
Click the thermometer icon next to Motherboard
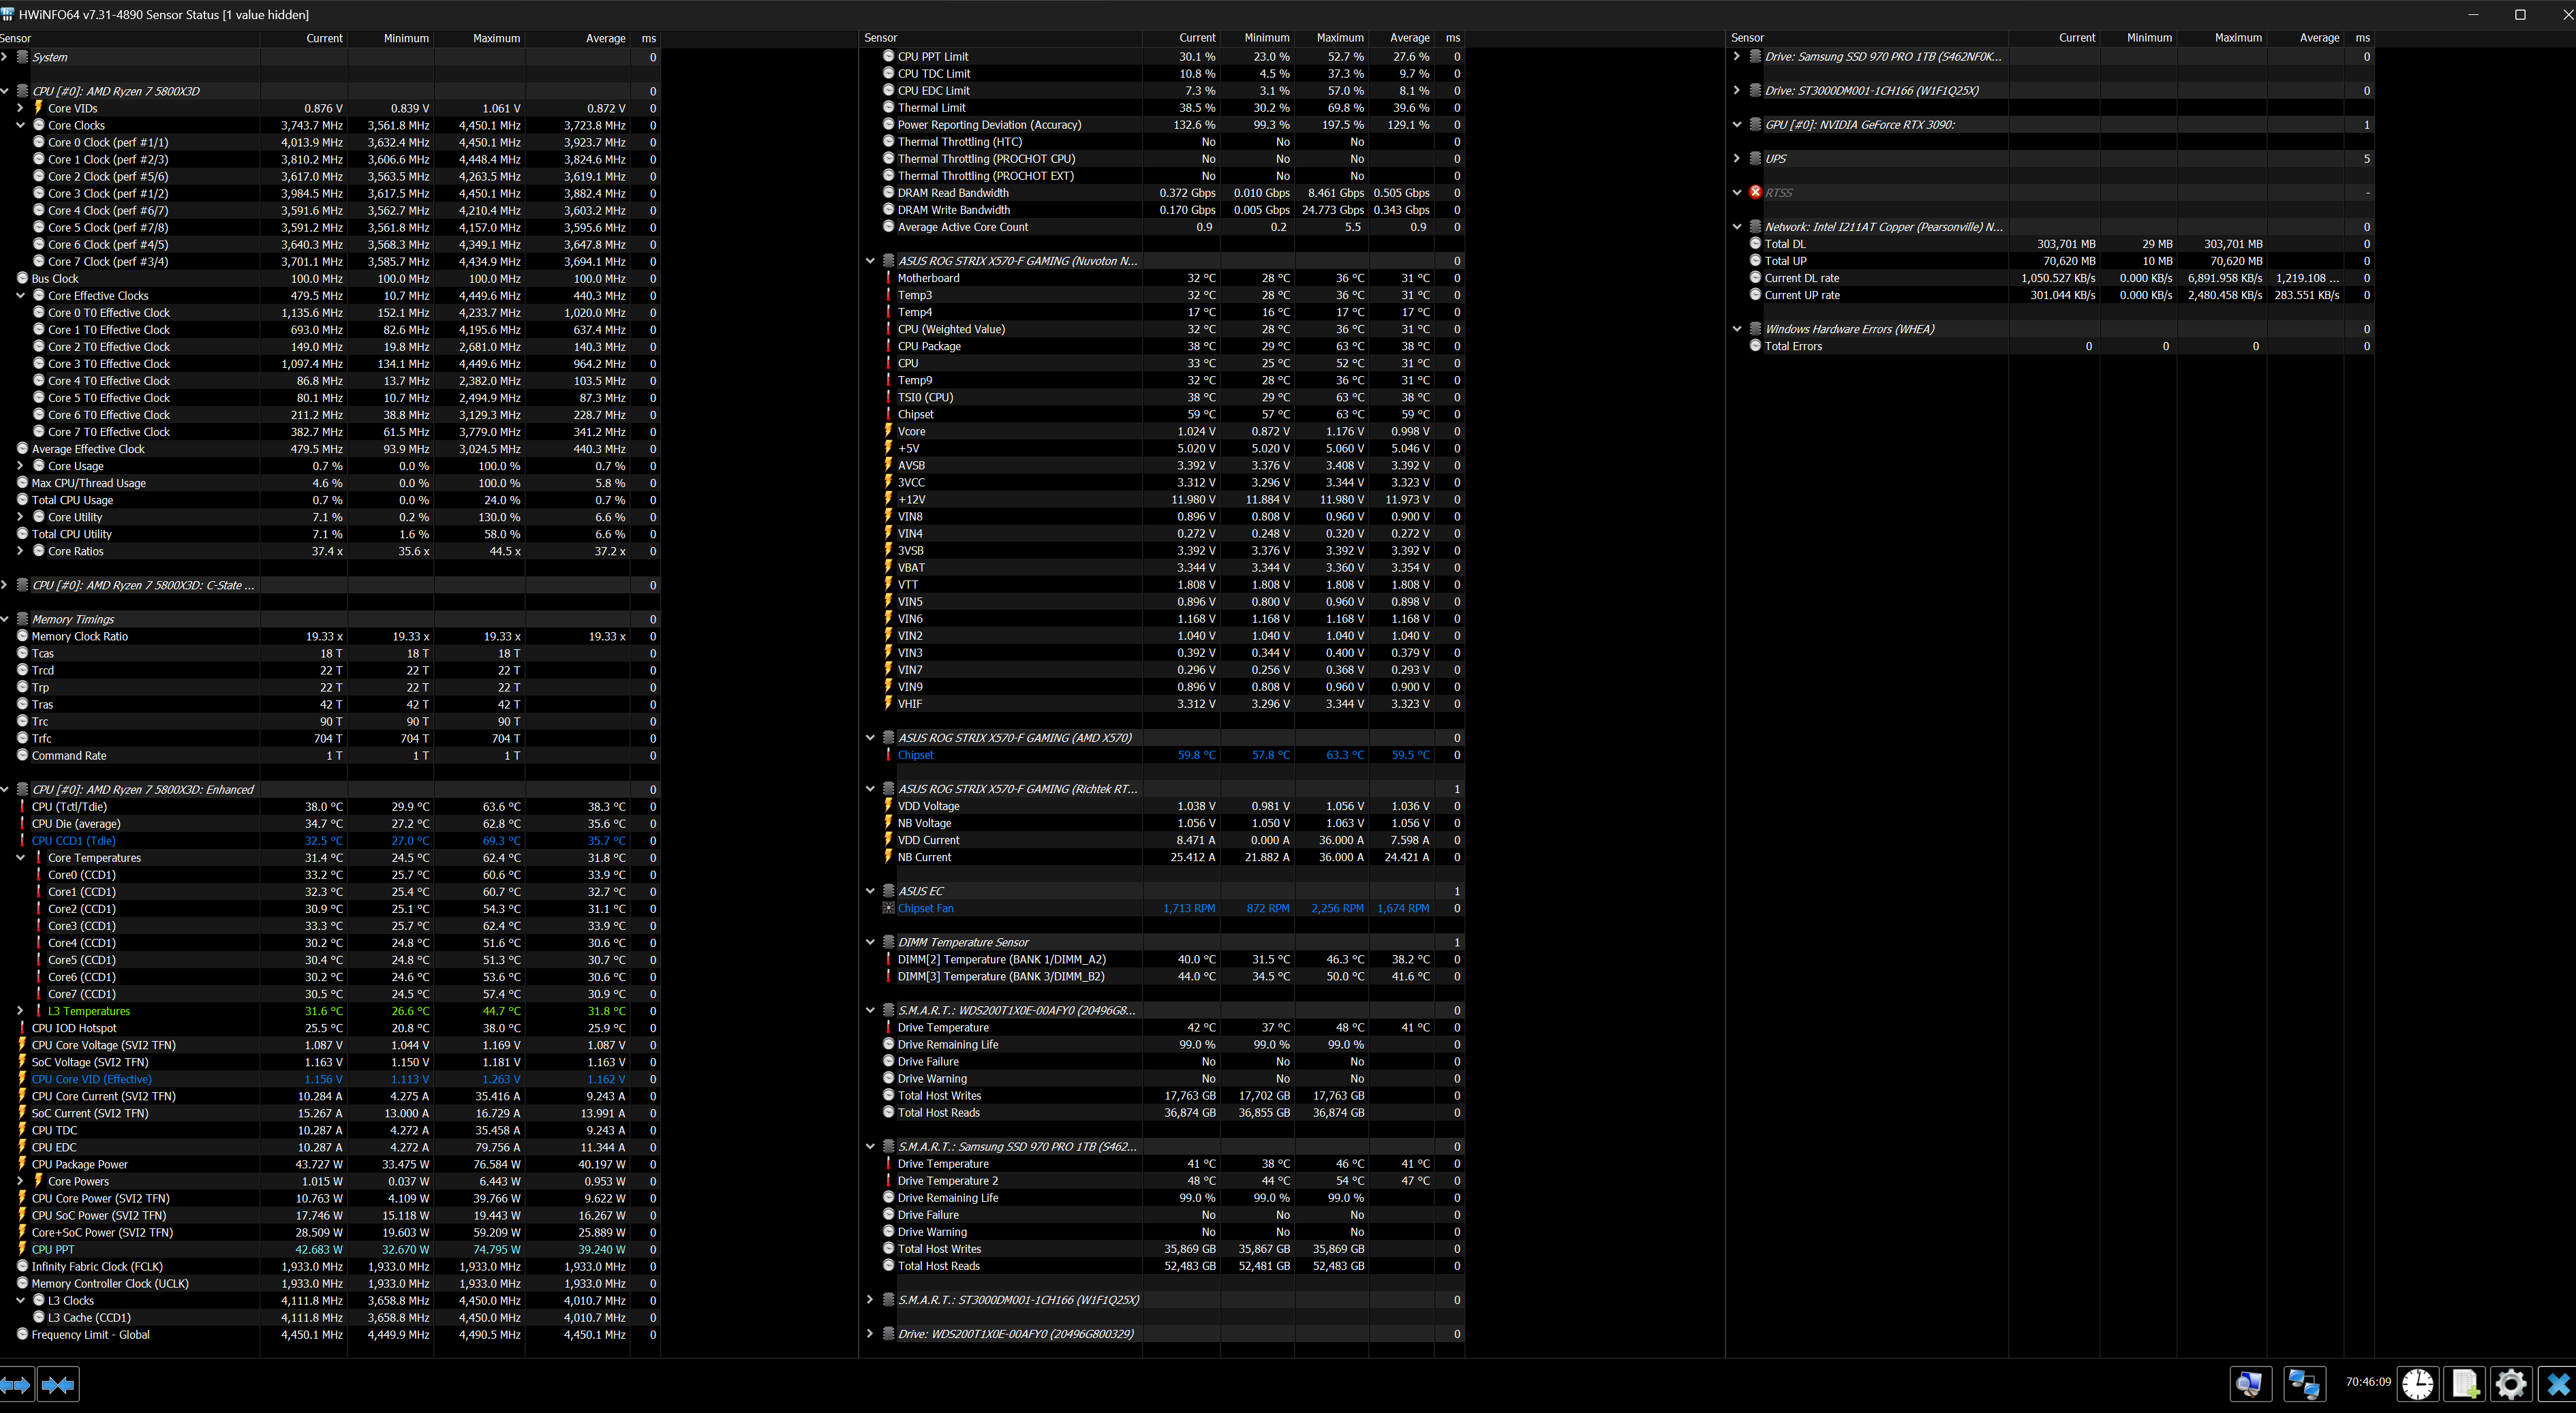(888, 278)
